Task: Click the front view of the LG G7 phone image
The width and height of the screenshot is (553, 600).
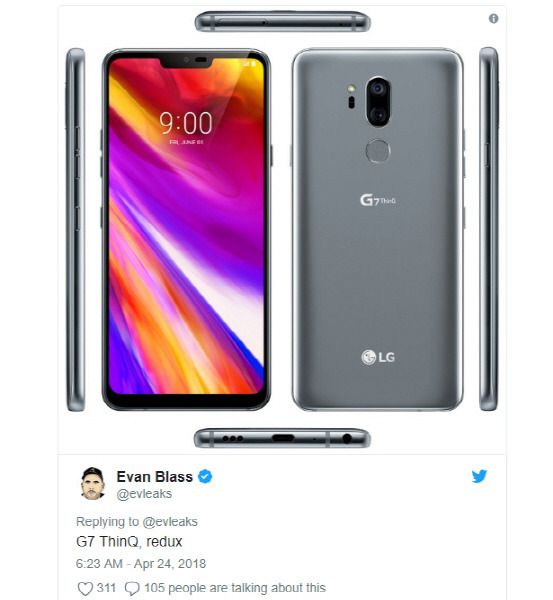Action: coord(186,230)
